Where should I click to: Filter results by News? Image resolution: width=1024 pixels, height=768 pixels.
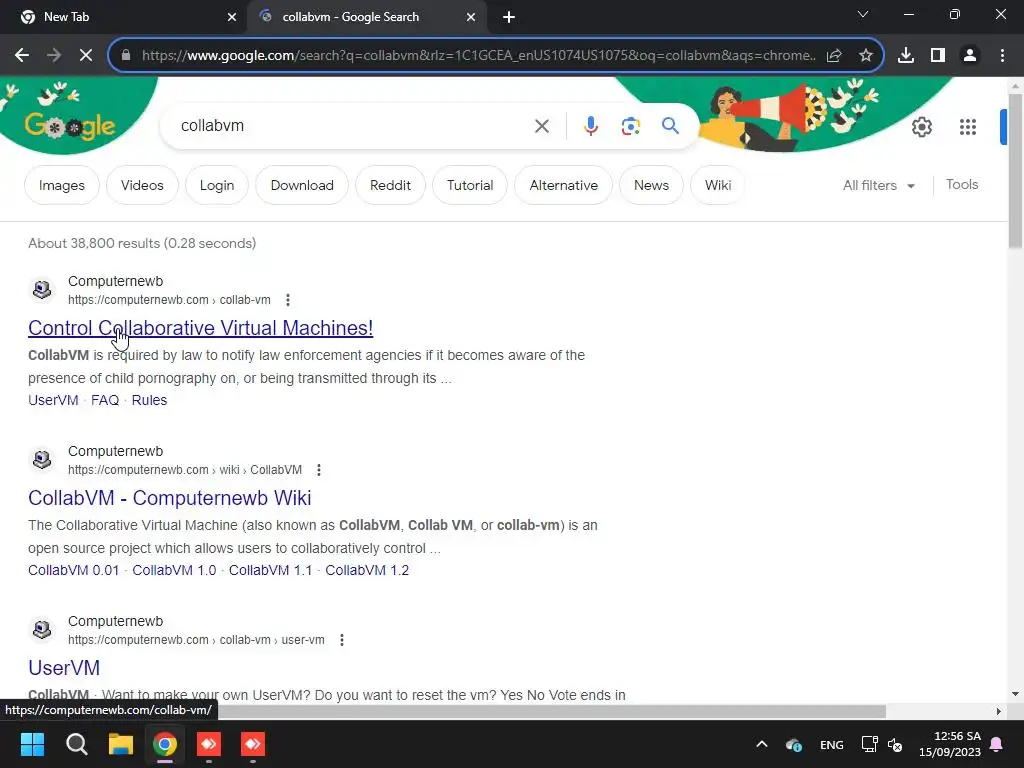coord(651,185)
